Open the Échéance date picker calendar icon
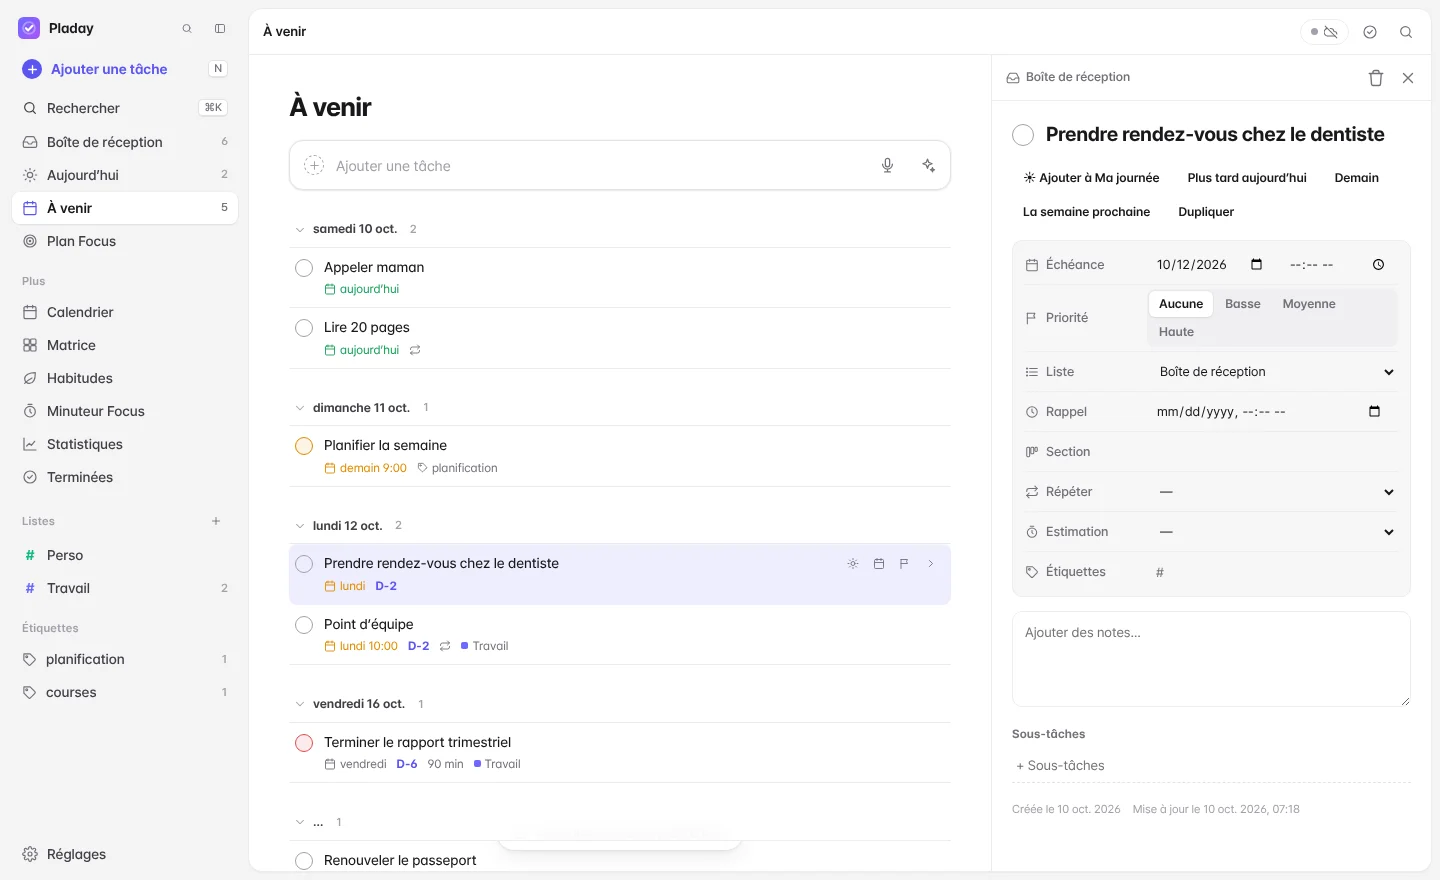The height and width of the screenshot is (880, 1440). [x=1257, y=265]
